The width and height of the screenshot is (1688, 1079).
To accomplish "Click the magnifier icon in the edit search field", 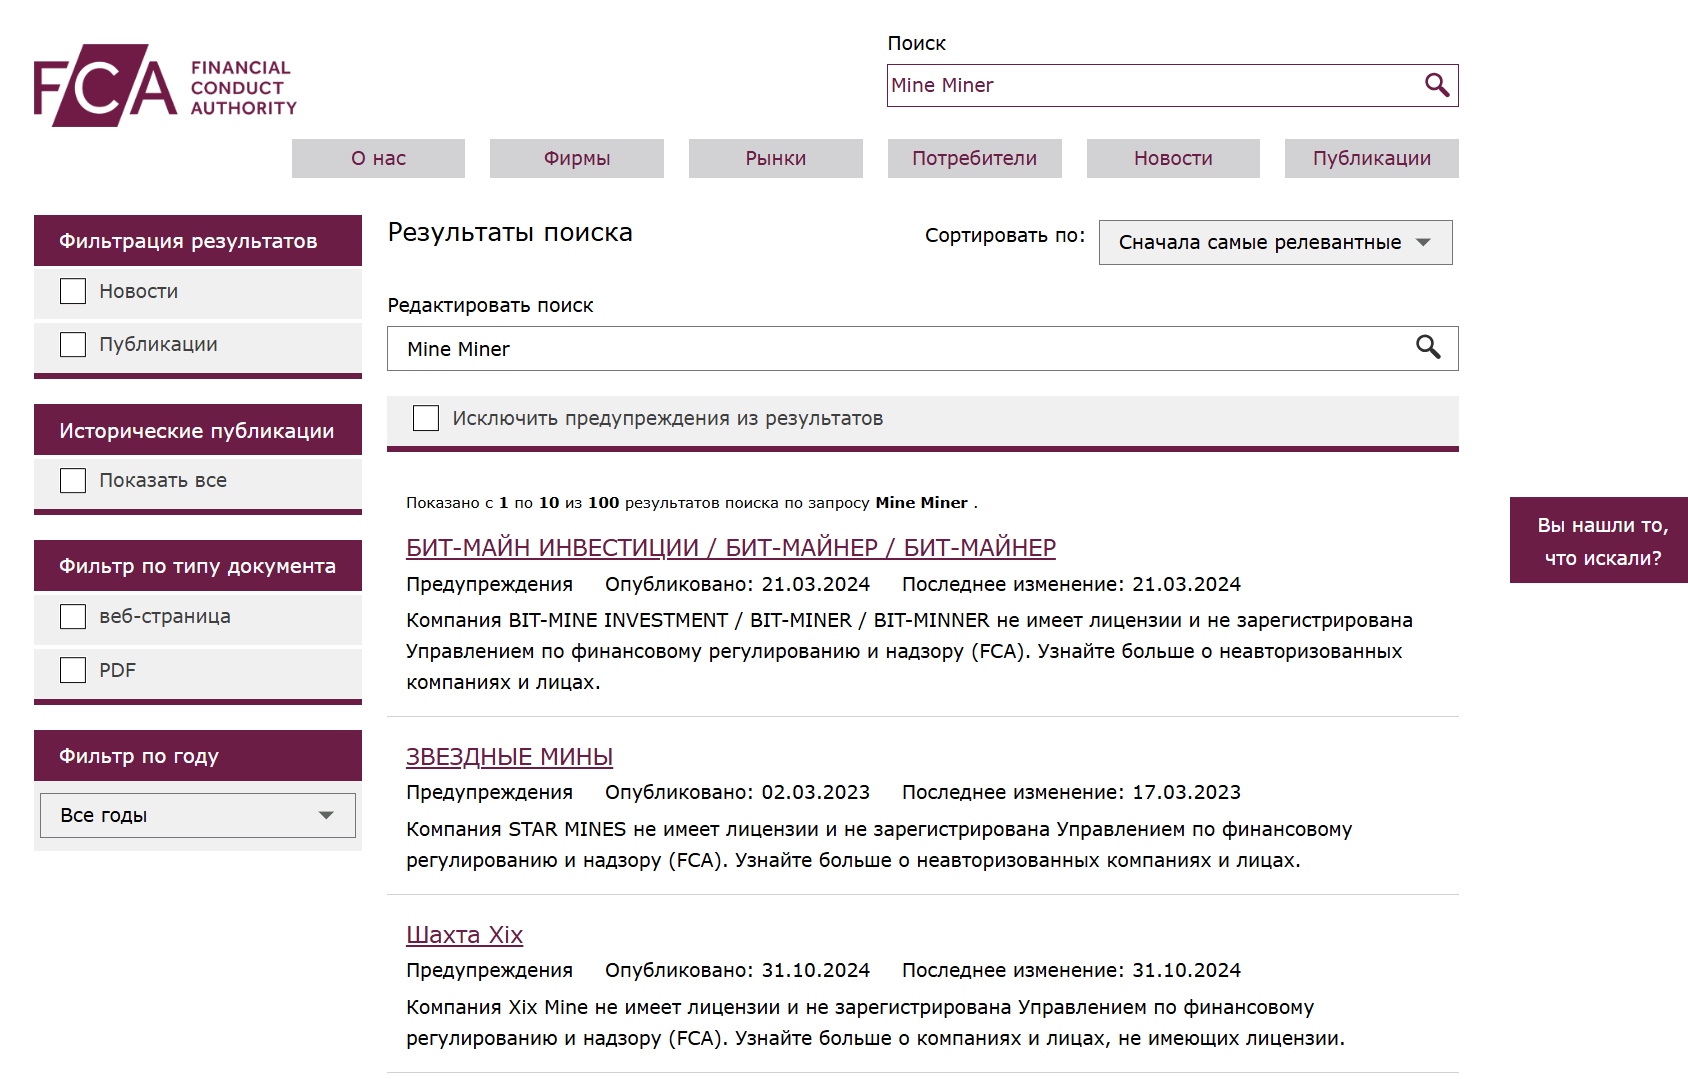I will (x=1427, y=348).
